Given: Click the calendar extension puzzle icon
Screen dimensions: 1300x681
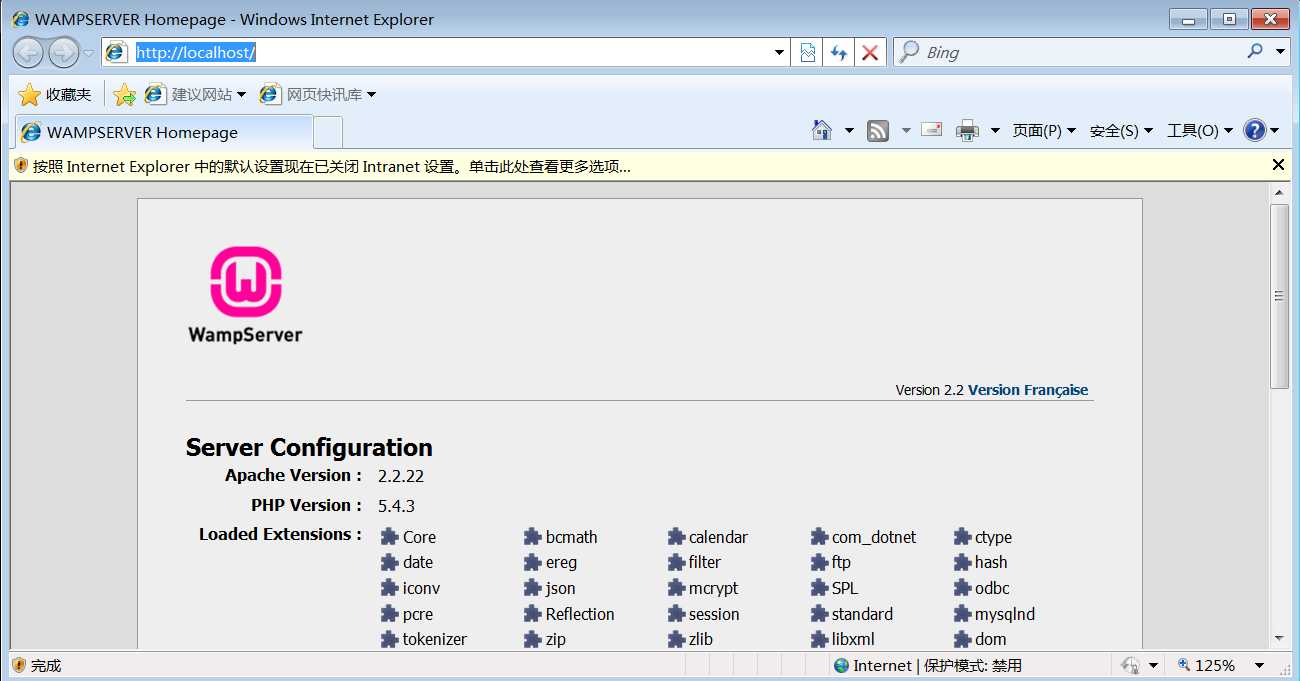Looking at the screenshot, I should [675, 537].
